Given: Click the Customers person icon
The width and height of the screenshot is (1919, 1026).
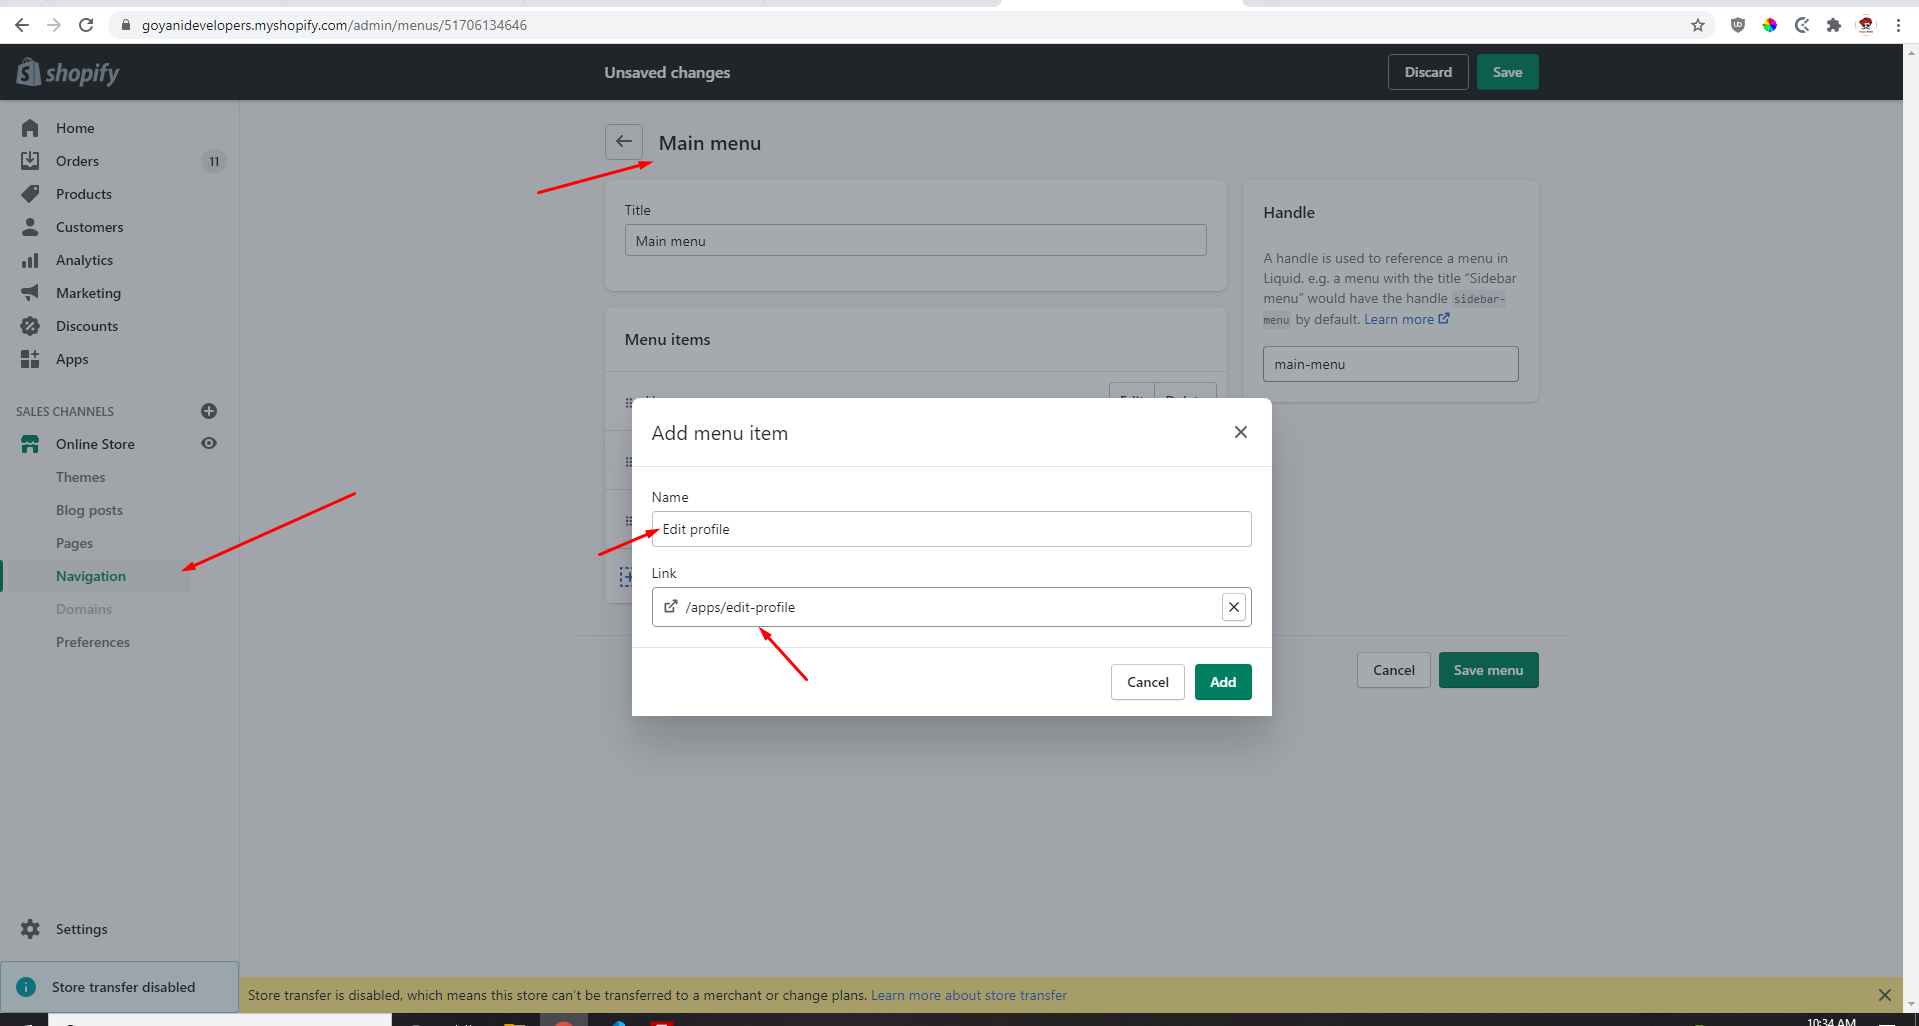Looking at the screenshot, I should click(x=30, y=227).
